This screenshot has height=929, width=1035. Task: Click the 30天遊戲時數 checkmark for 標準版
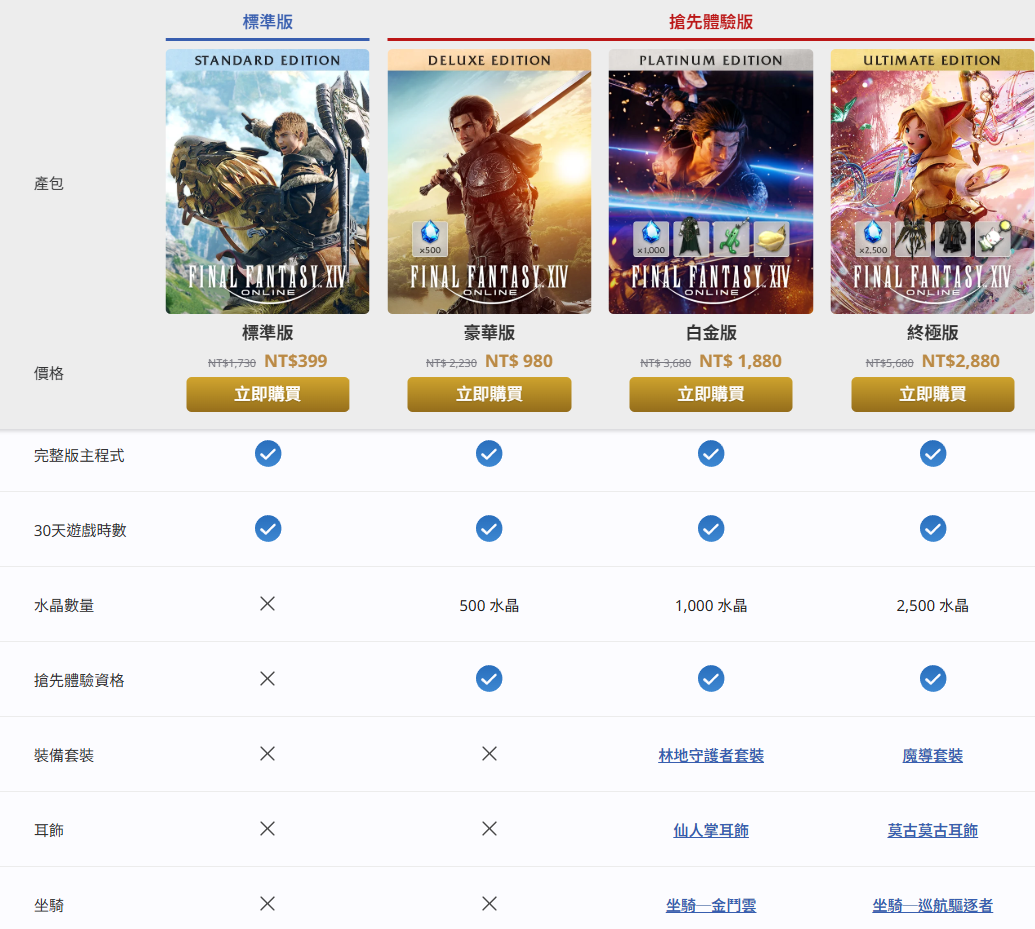point(268,529)
